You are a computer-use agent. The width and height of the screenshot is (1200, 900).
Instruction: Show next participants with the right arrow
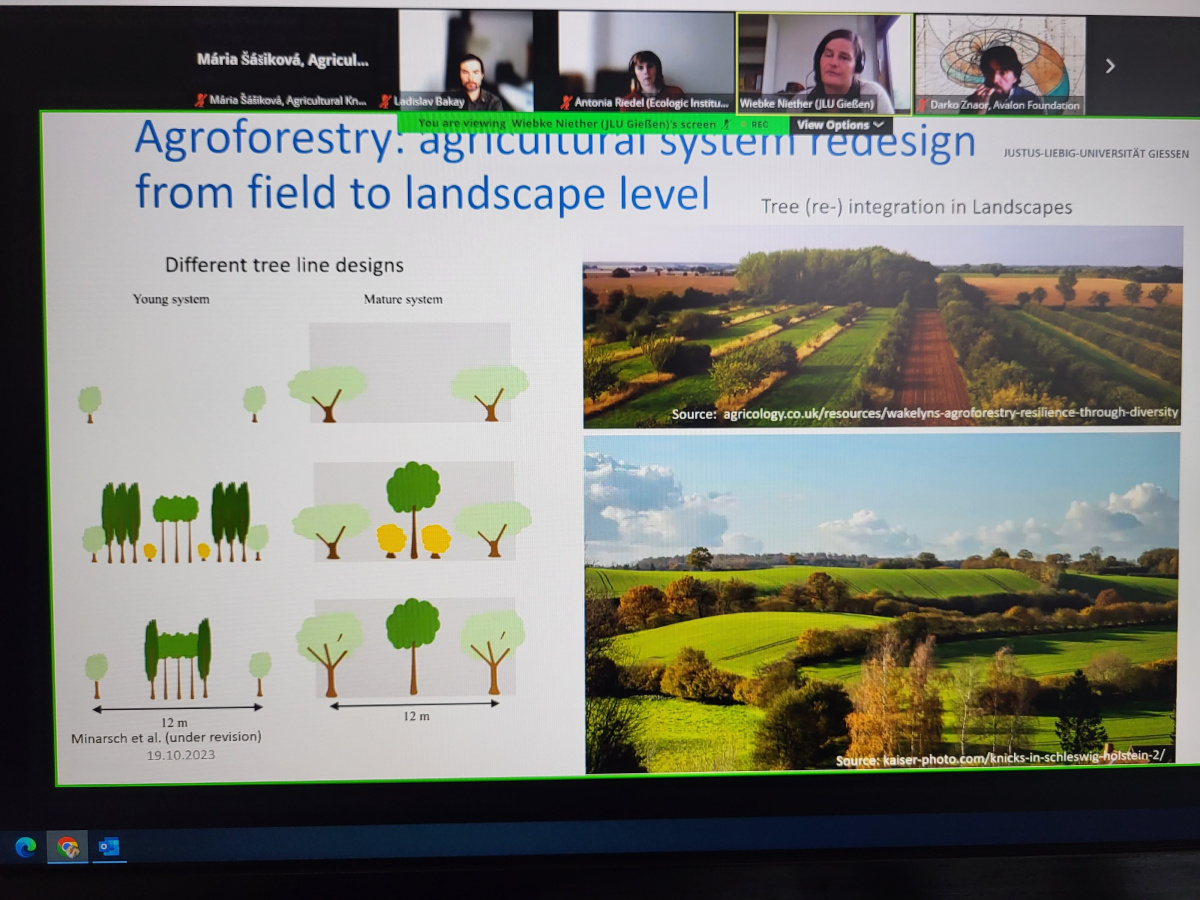pyautogui.click(x=1109, y=66)
